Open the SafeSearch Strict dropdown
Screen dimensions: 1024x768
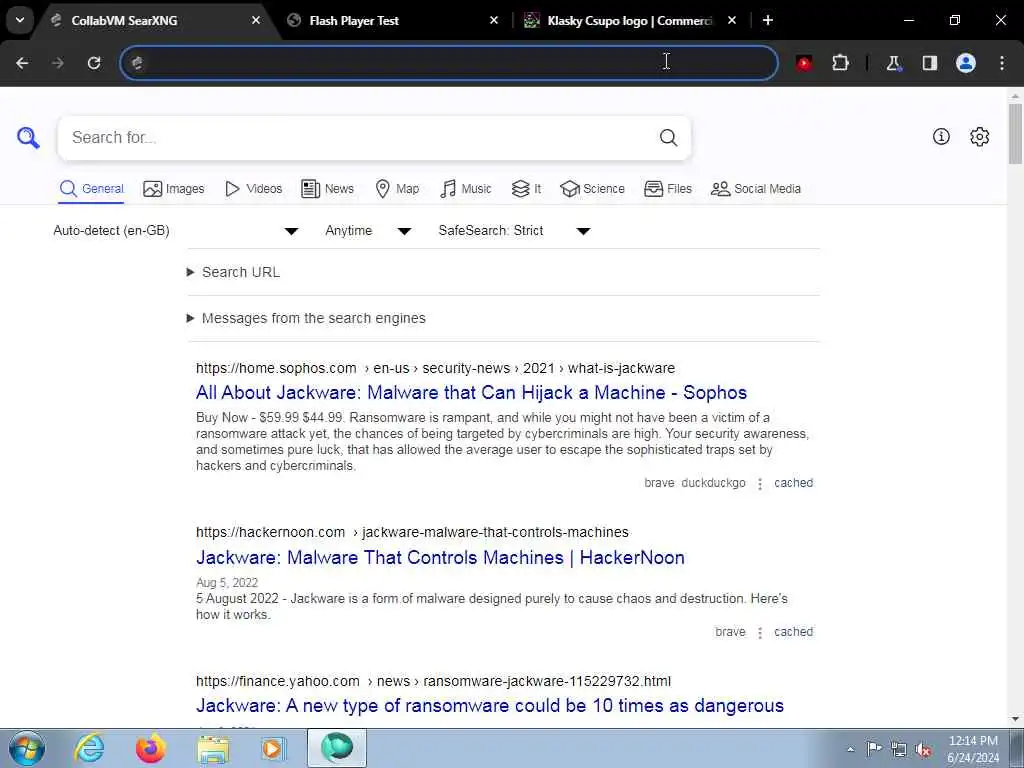[515, 231]
